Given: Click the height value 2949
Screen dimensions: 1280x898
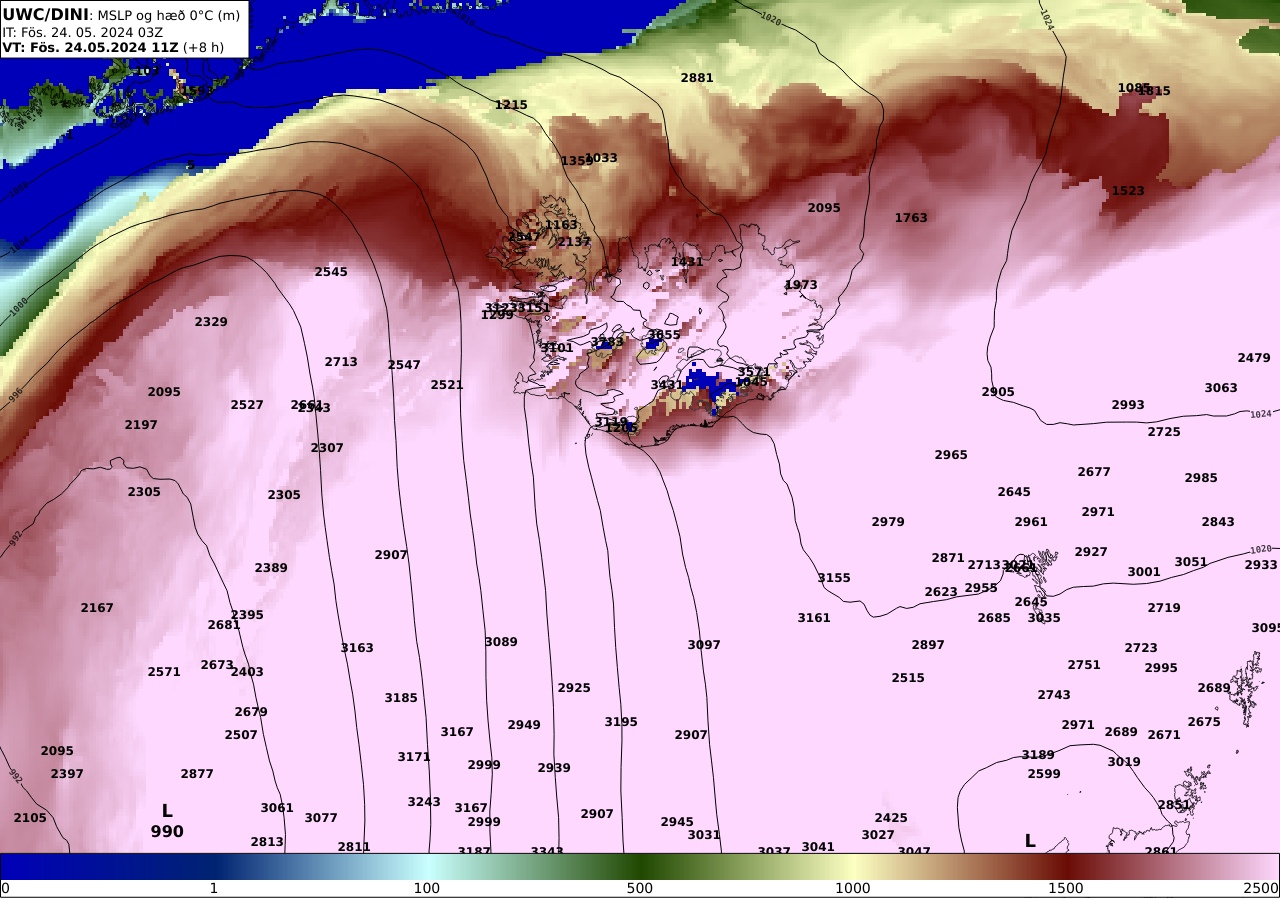Looking at the screenshot, I should coord(524,725).
